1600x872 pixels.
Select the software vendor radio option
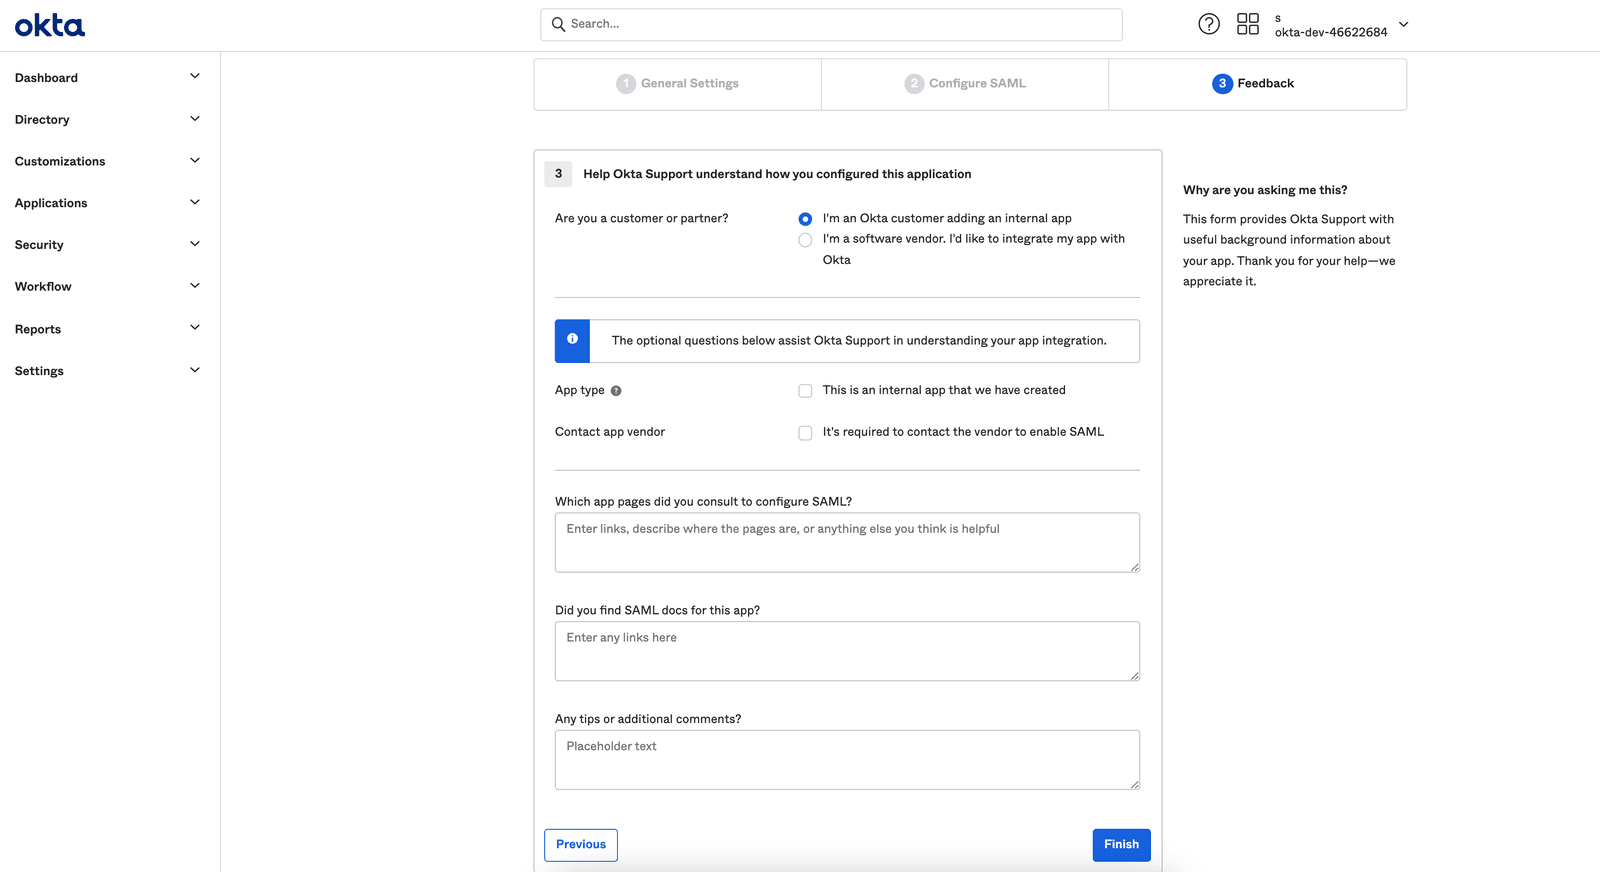805,240
